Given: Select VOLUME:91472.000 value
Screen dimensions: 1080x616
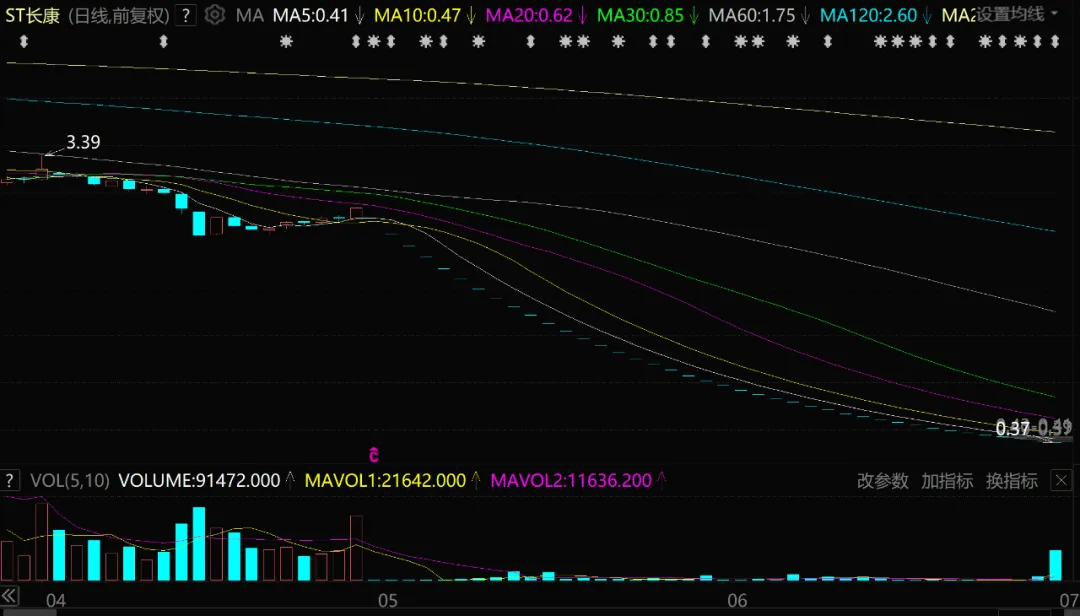Looking at the screenshot, I should point(199,480).
